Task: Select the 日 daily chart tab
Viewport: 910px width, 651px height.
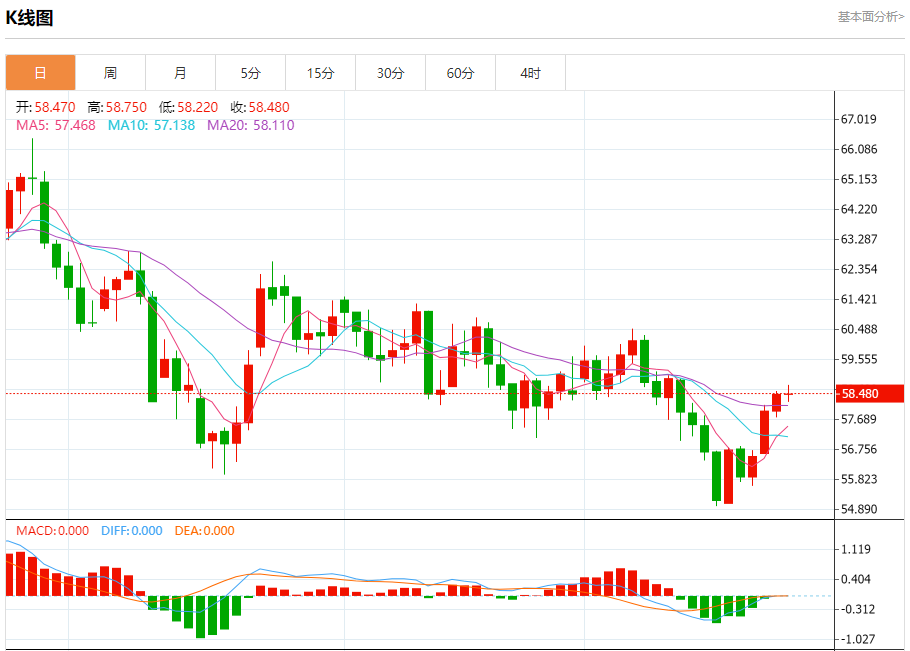Action: [x=41, y=73]
